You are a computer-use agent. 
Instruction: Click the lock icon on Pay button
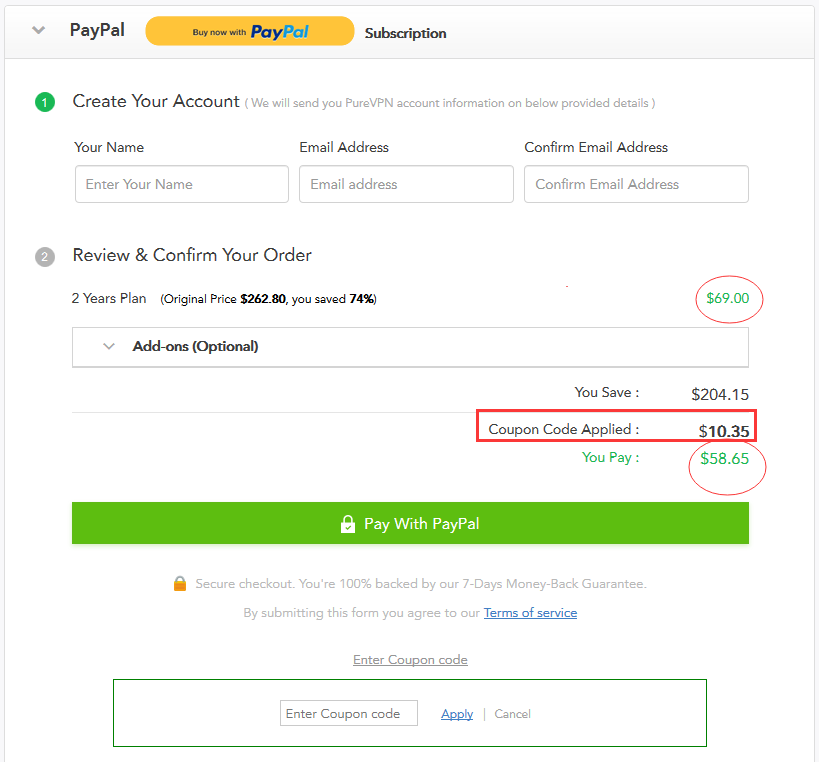pyautogui.click(x=348, y=523)
